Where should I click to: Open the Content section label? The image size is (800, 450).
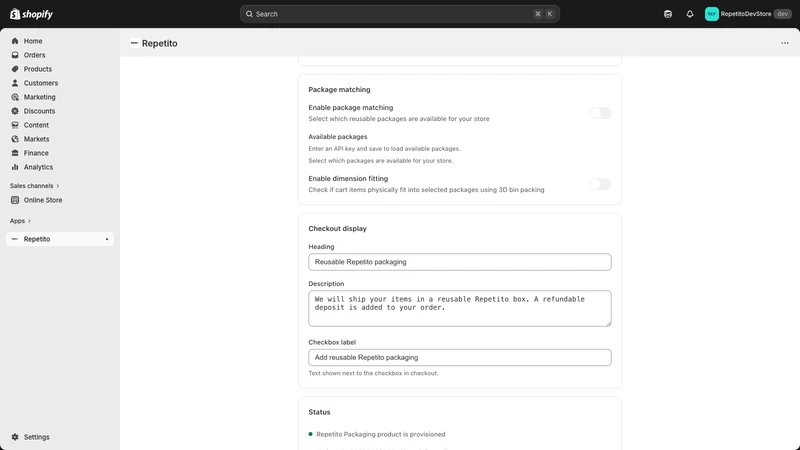pyautogui.click(x=36, y=125)
